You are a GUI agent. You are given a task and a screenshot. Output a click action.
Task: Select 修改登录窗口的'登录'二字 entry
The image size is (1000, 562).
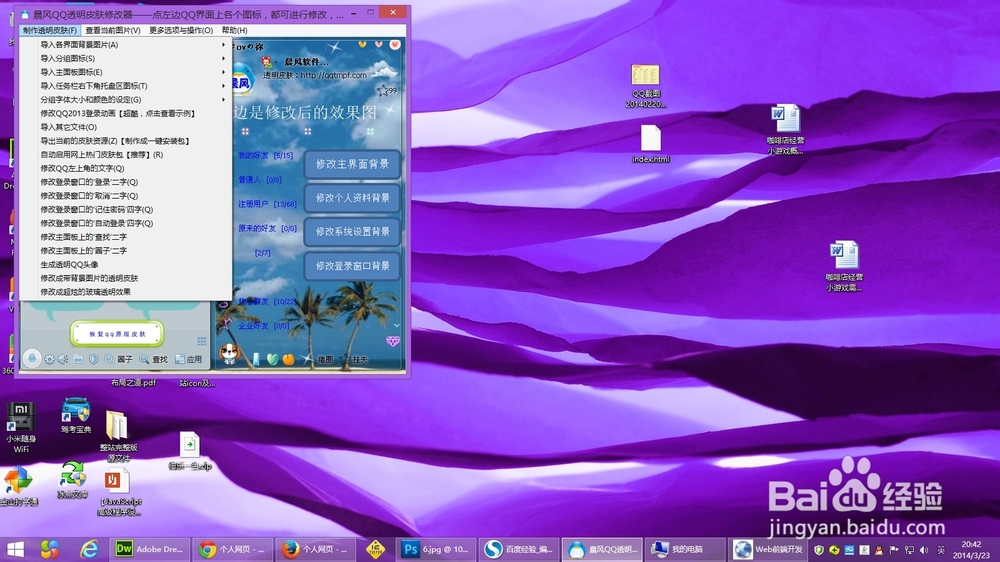(126, 182)
